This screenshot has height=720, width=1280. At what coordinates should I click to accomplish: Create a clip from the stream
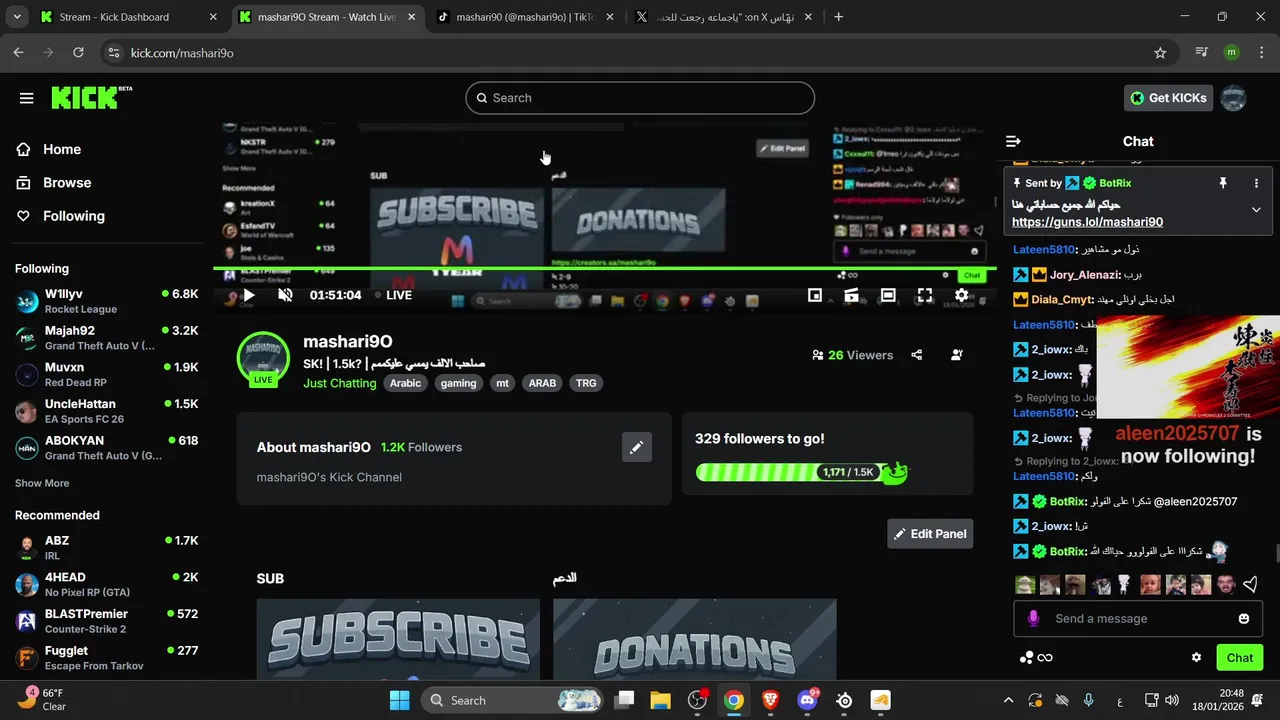(x=851, y=295)
